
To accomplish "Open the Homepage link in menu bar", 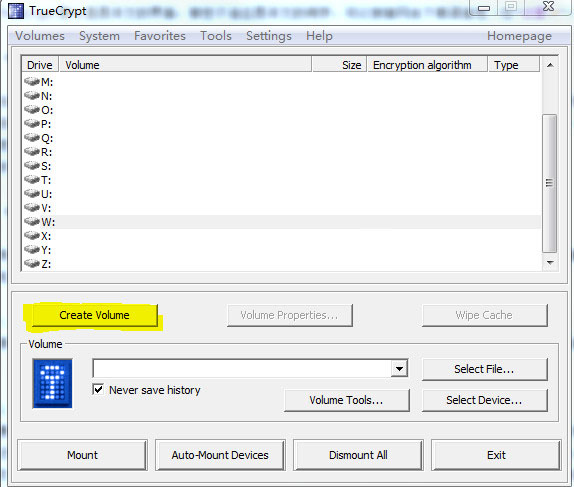I will 519,36.
